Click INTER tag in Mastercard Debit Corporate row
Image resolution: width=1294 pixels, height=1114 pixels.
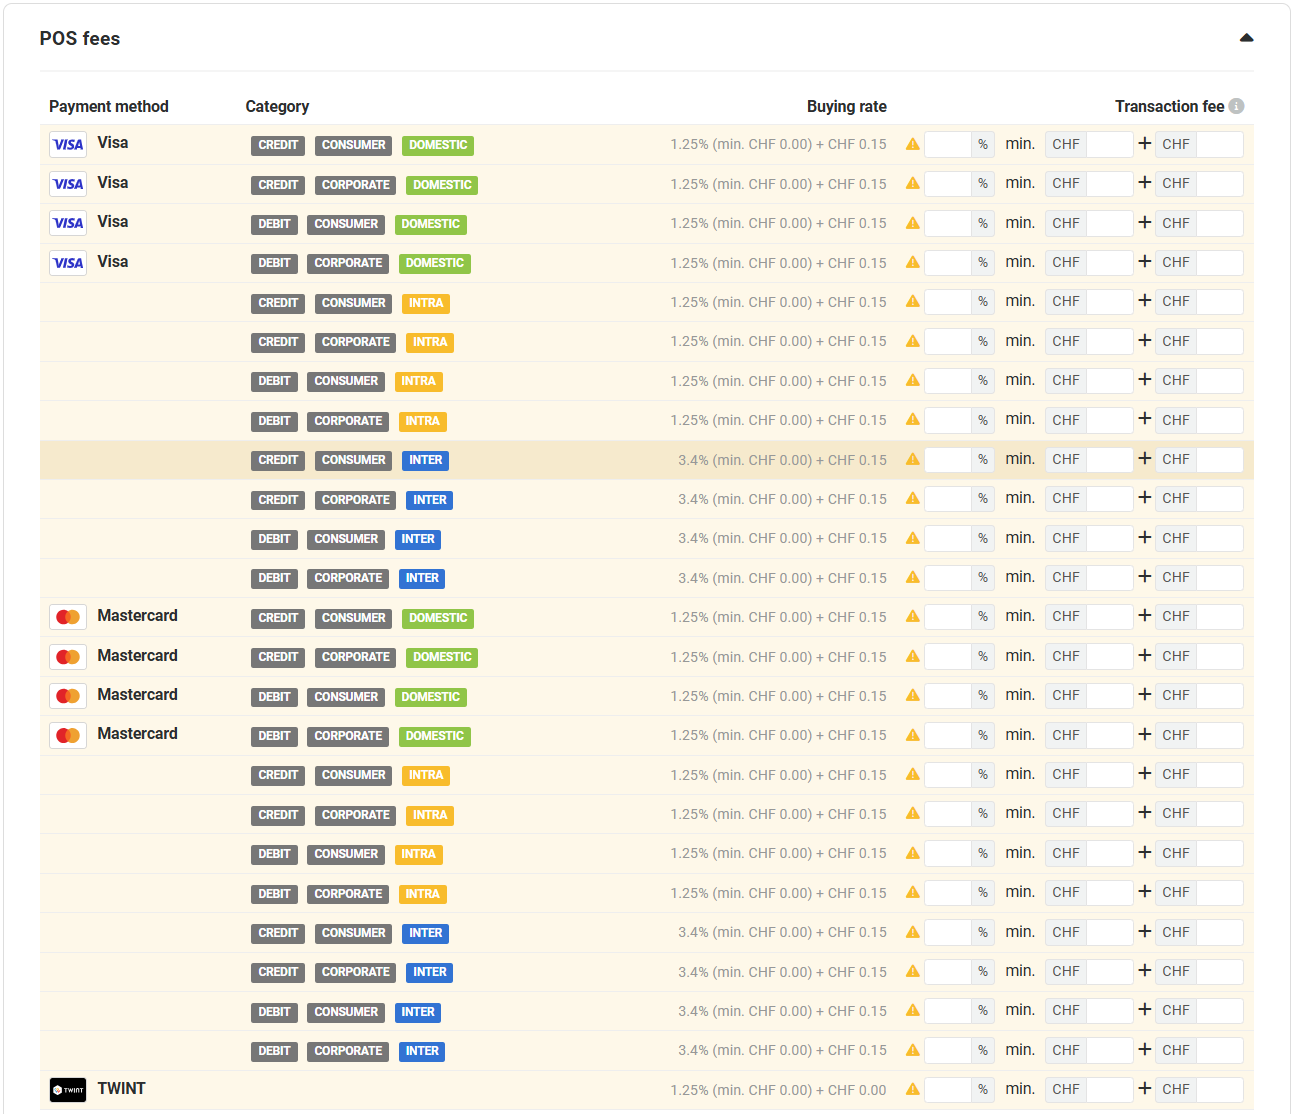pyautogui.click(x=422, y=1051)
